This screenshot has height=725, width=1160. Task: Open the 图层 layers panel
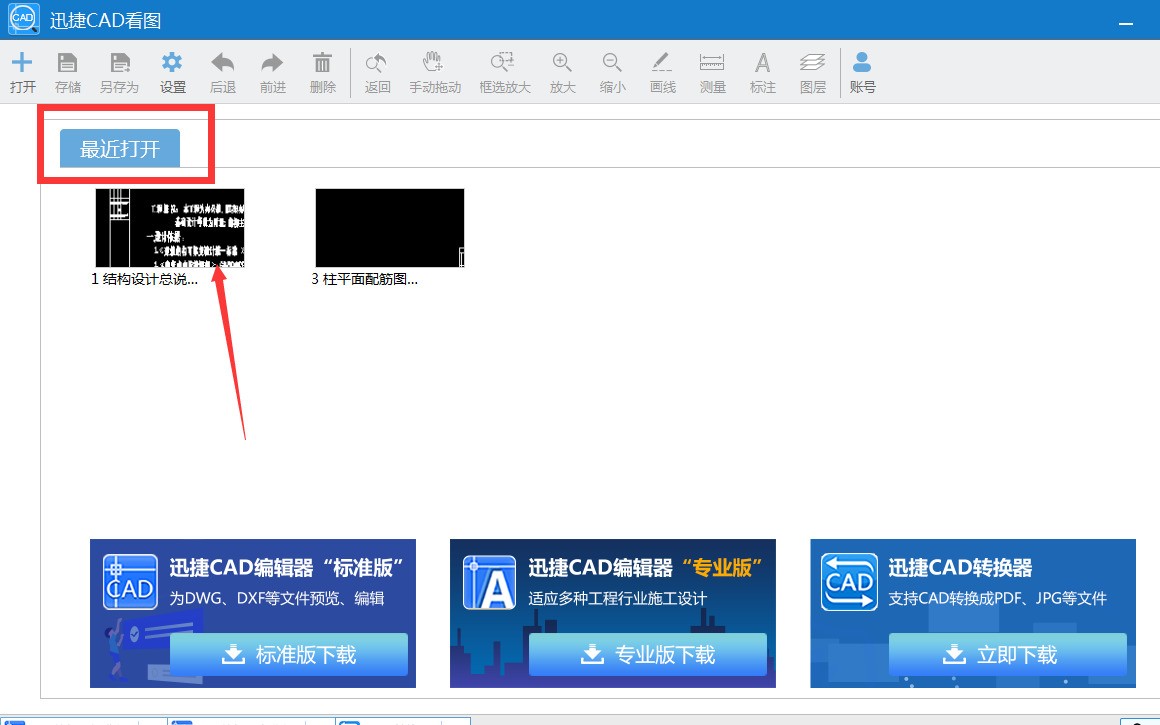point(813,63)
